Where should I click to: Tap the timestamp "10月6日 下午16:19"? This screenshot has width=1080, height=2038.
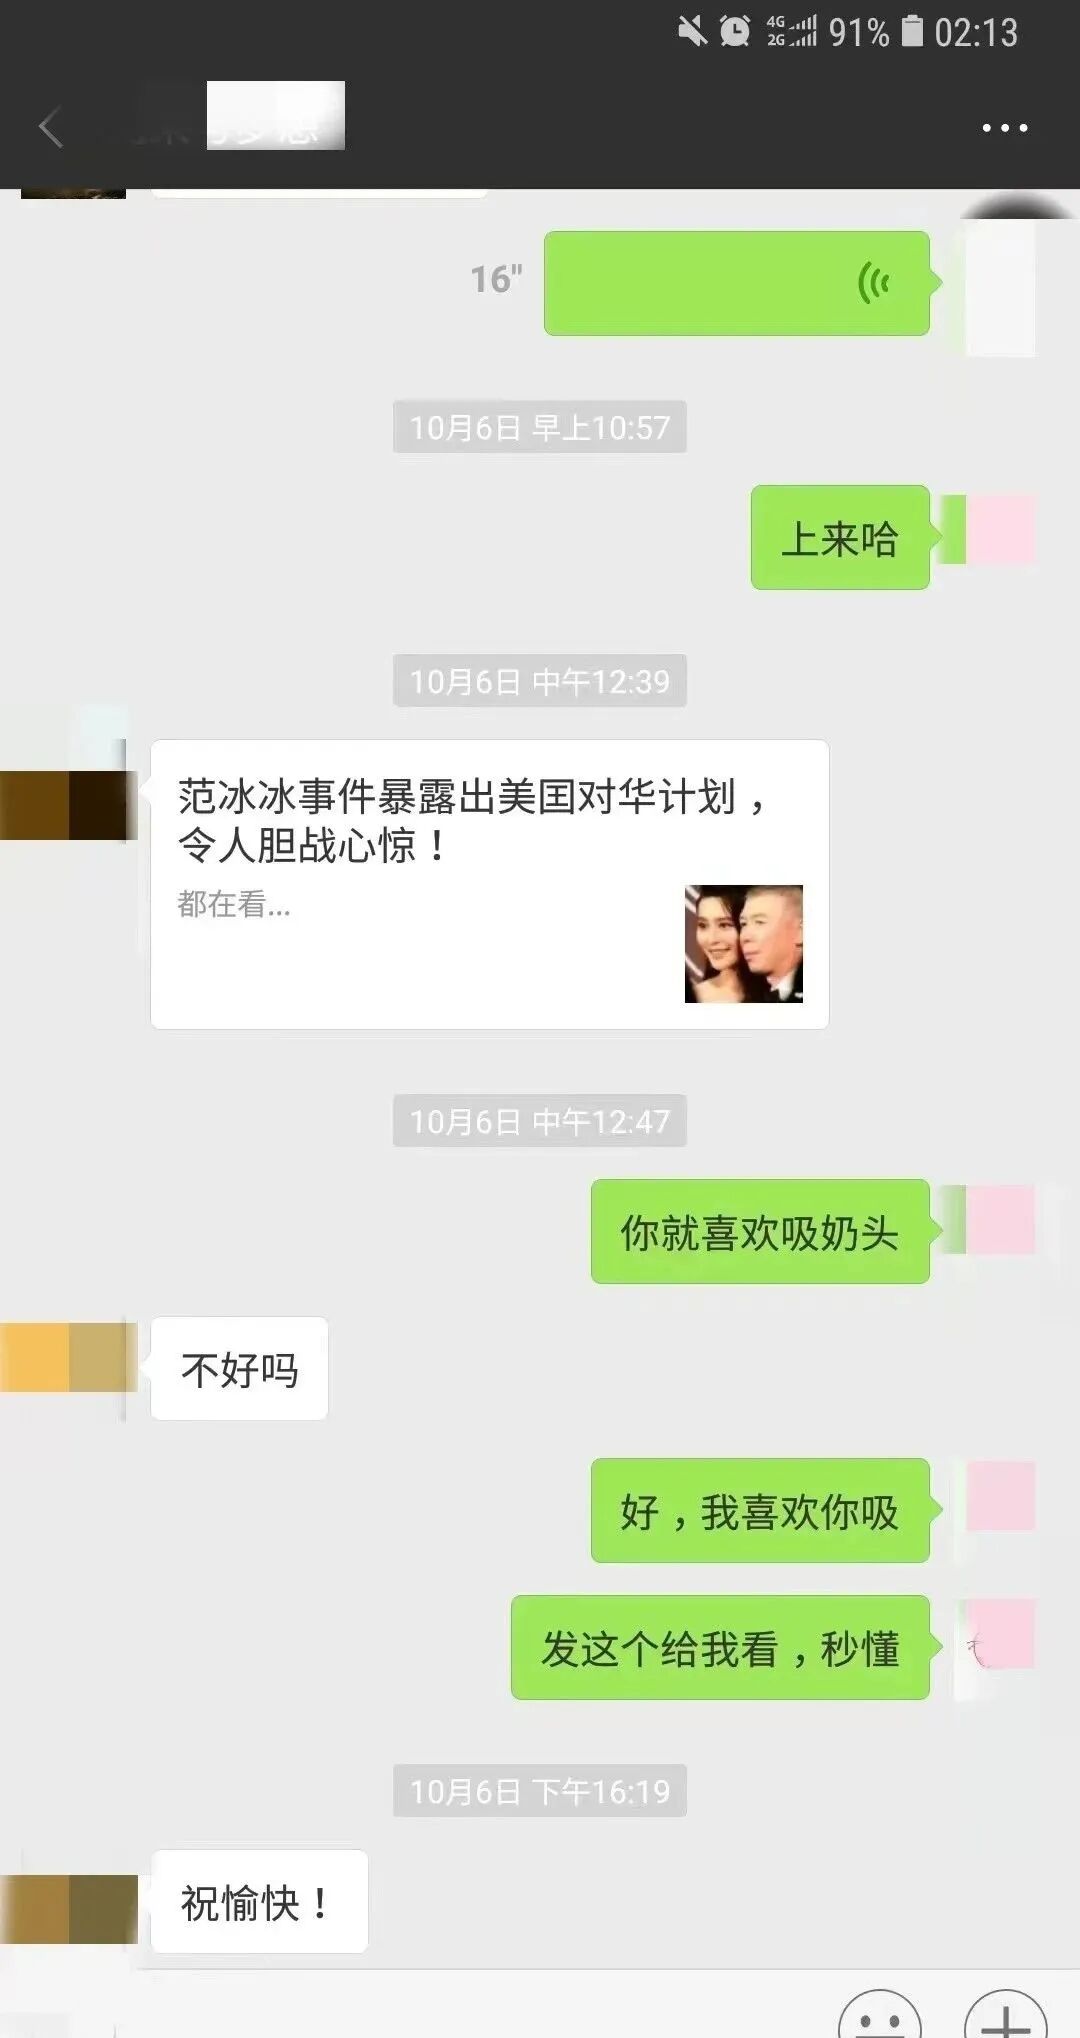[x=540, y=1790]
